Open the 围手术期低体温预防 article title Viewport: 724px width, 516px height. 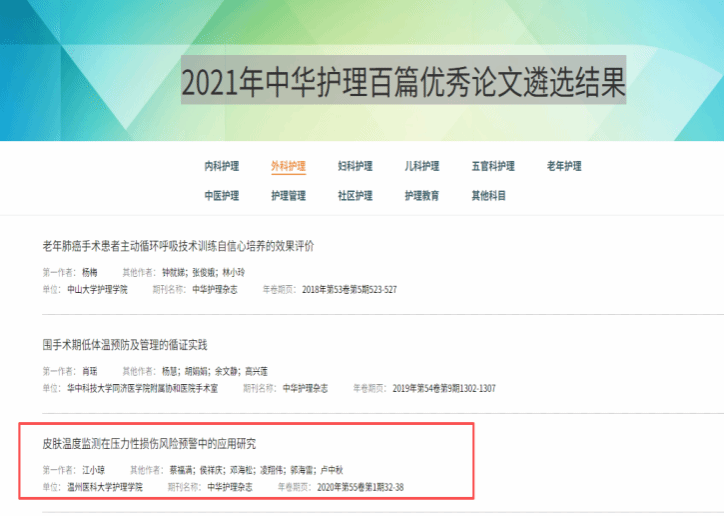(124, 345)
